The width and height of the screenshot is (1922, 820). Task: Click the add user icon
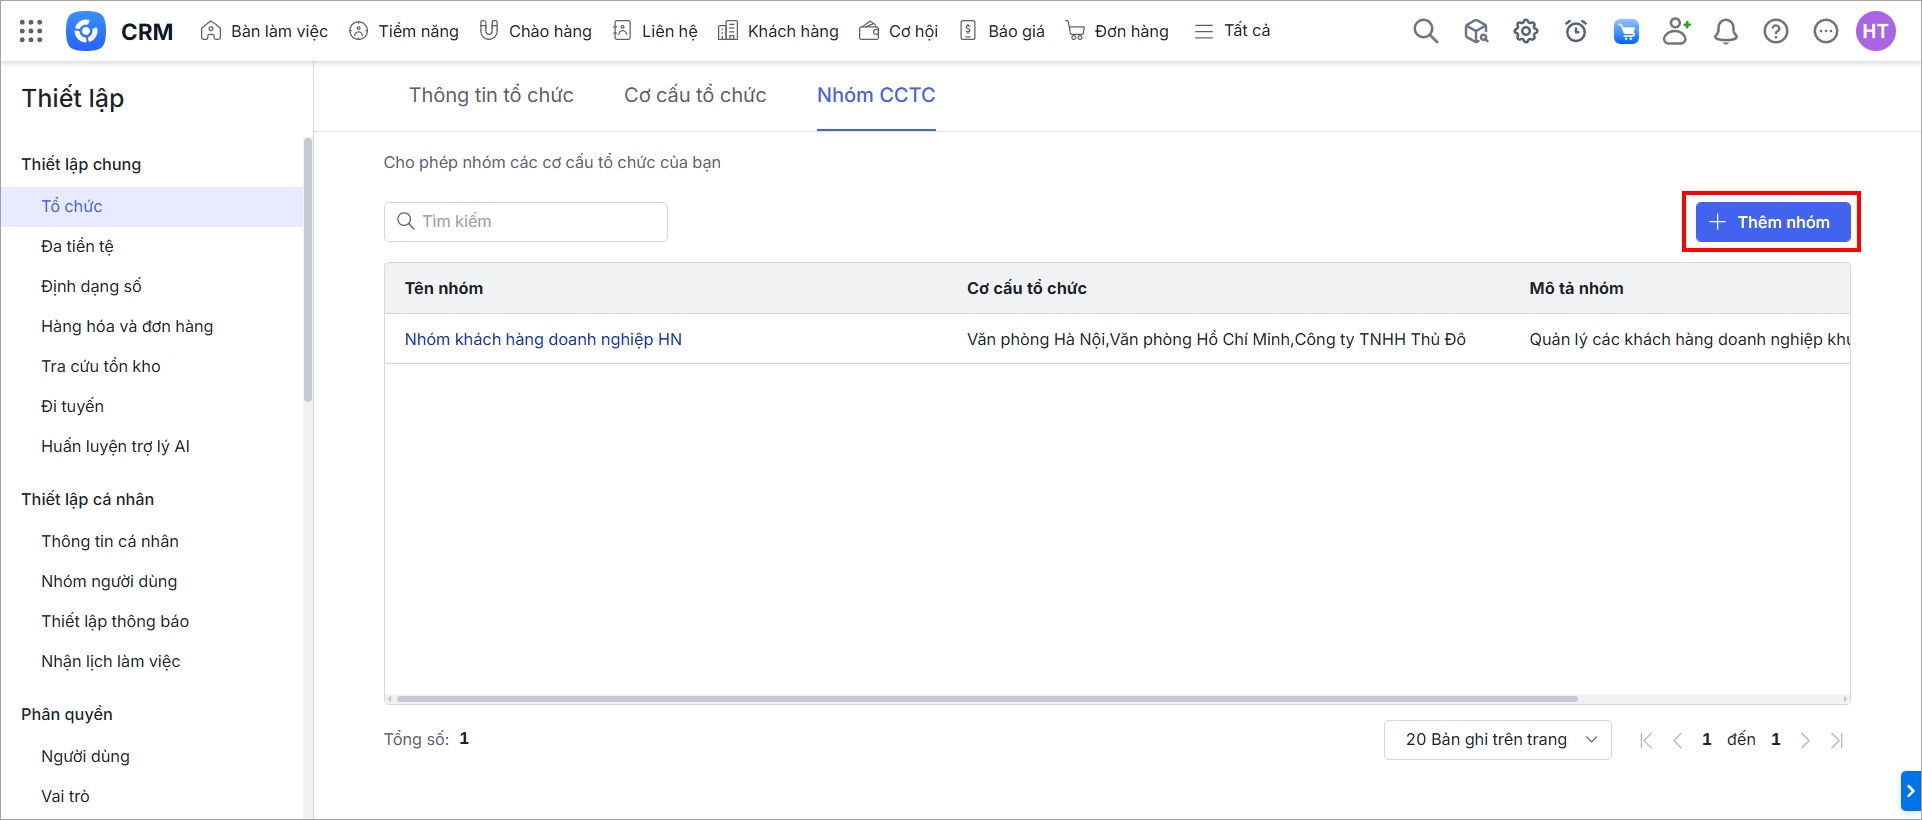pos(1676,31)
